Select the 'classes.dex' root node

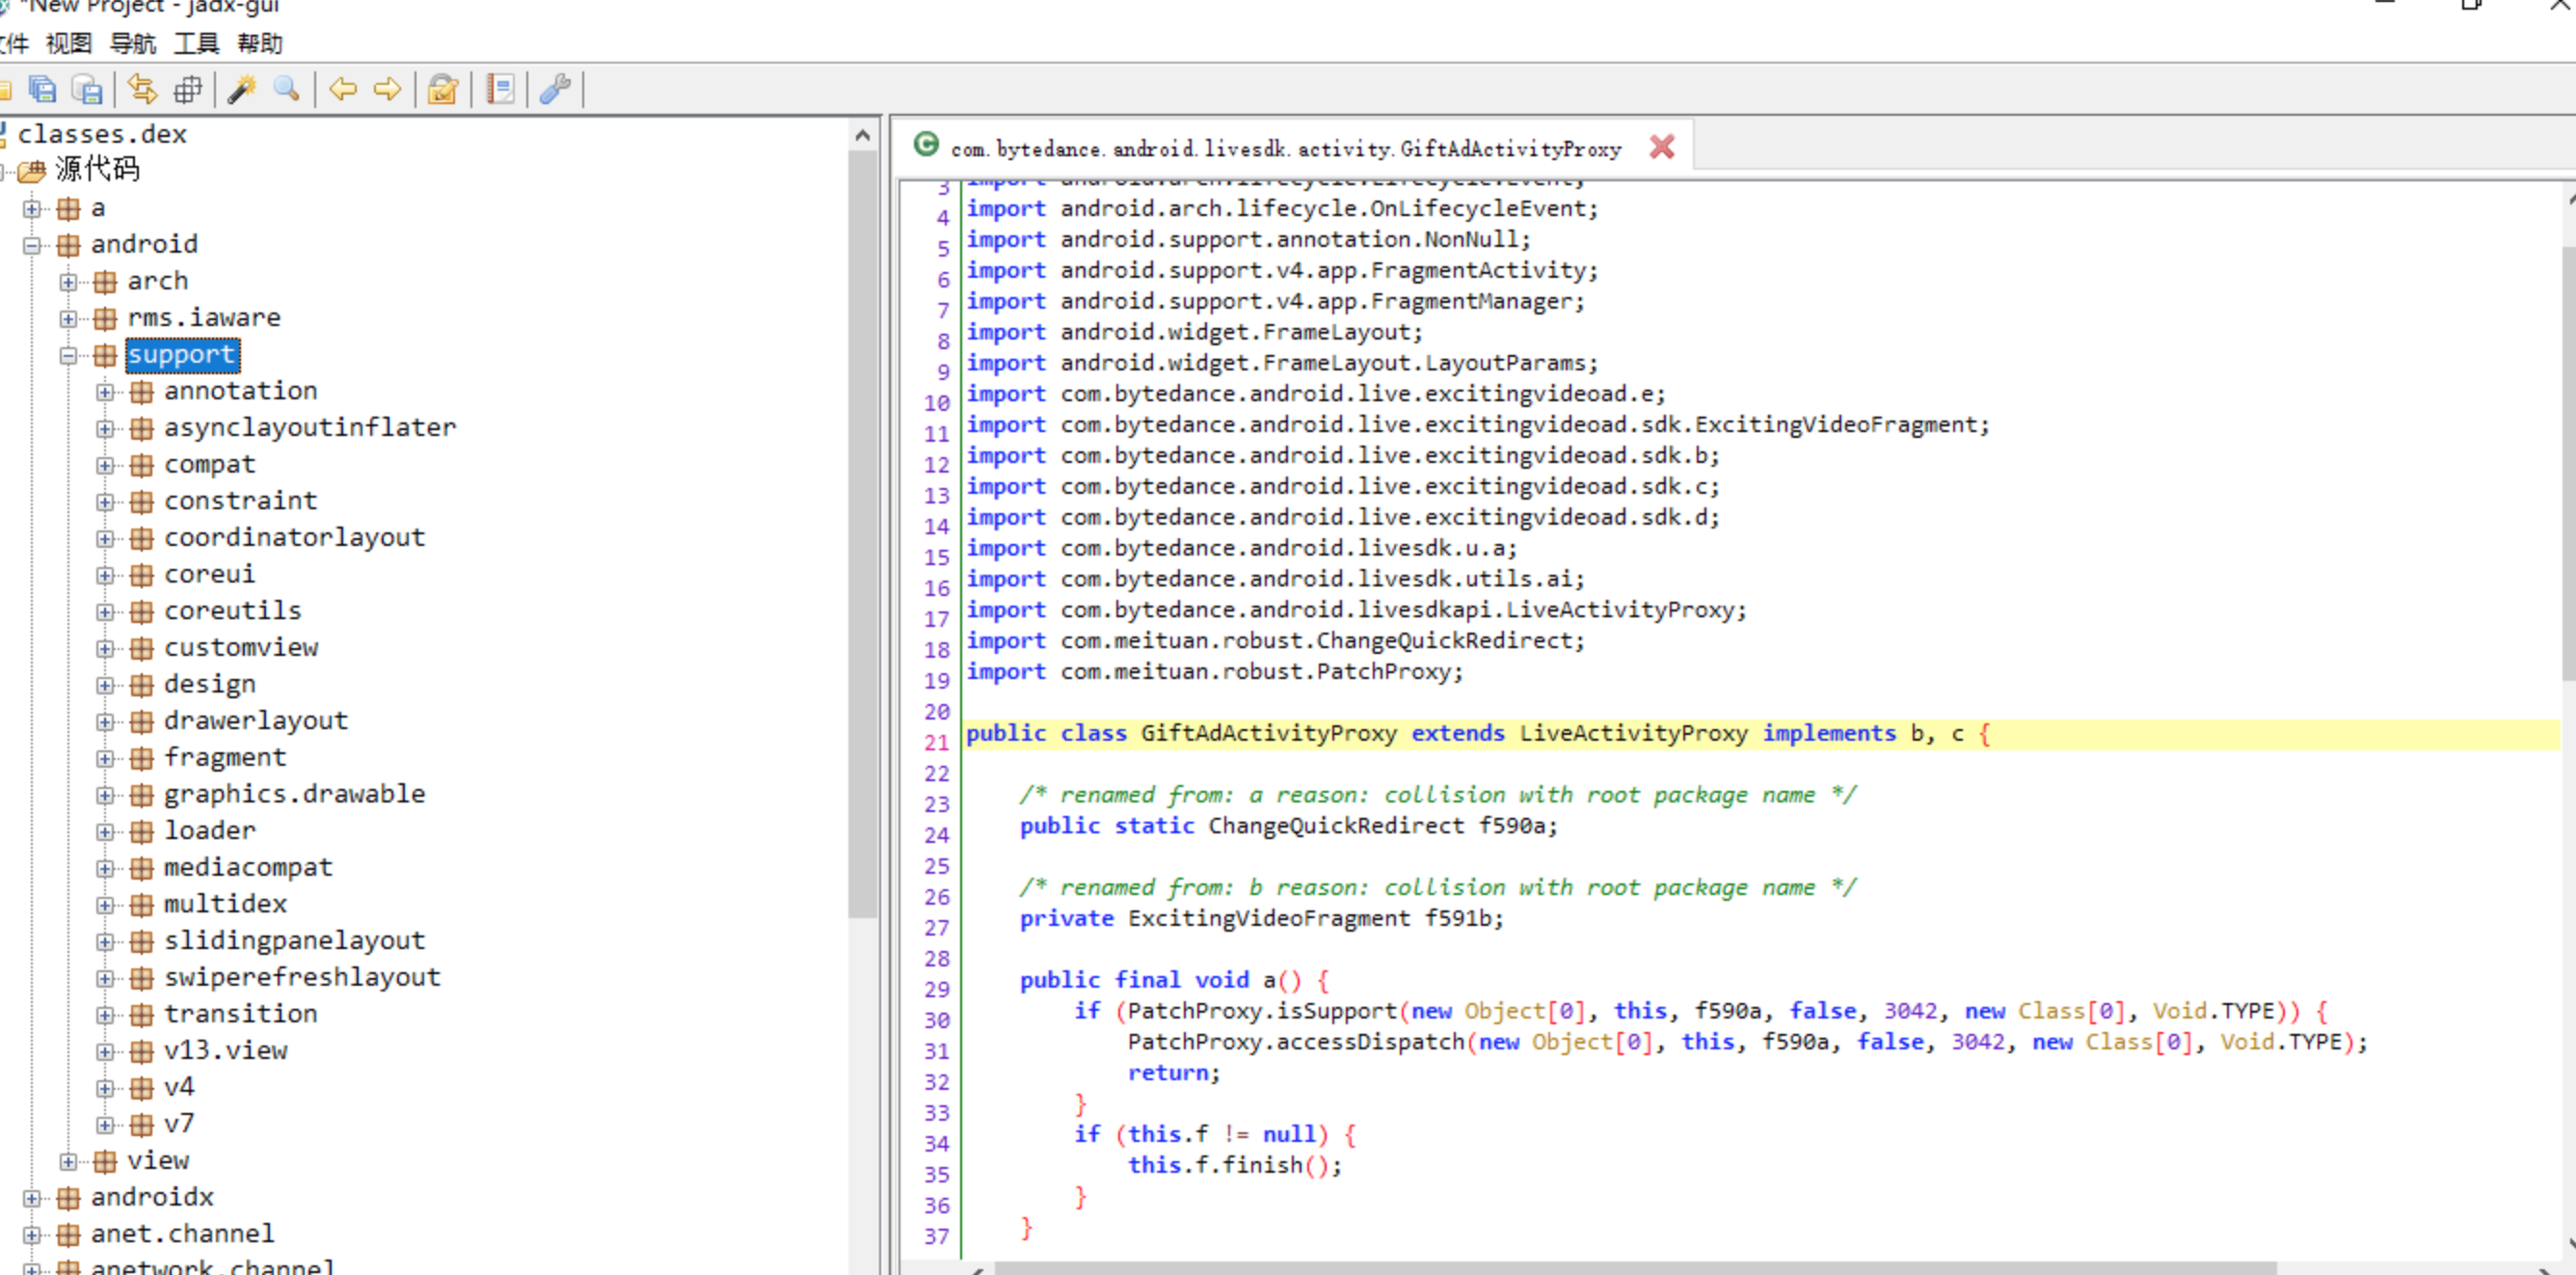click(102, 134)
